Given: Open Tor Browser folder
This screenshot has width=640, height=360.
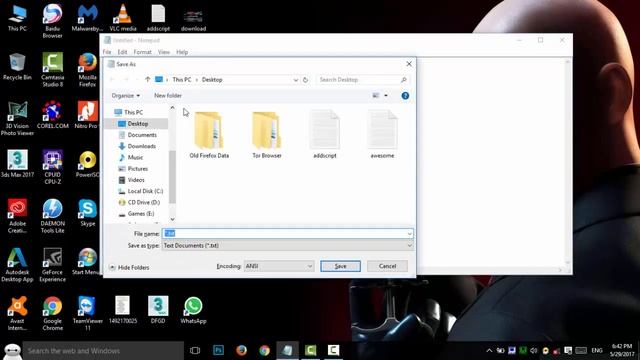Looking at the screenshot, I should (267, 135).
